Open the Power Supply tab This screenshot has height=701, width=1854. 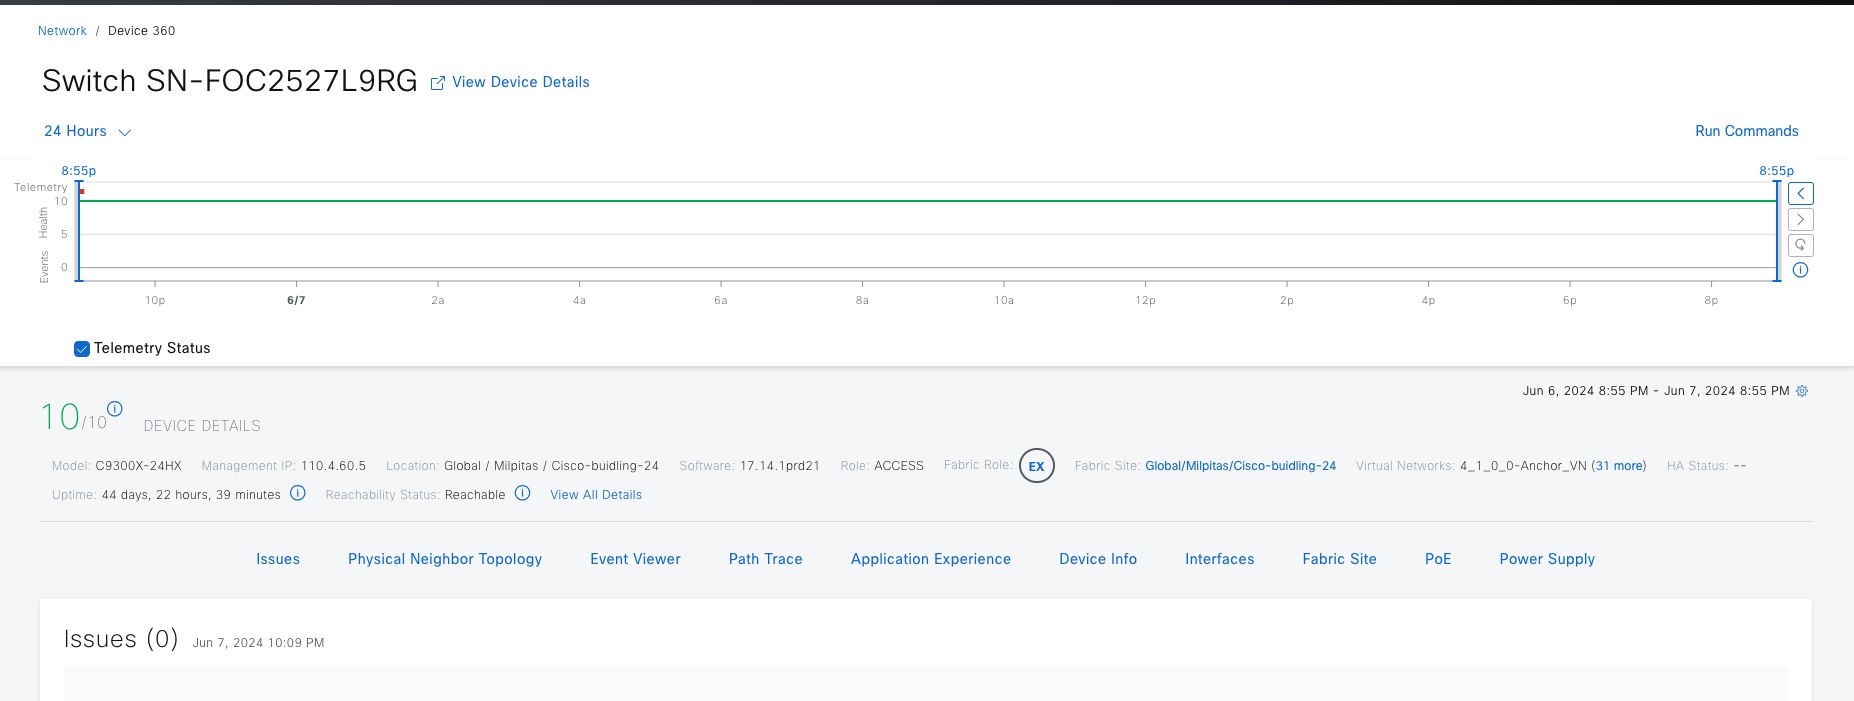1547,559
